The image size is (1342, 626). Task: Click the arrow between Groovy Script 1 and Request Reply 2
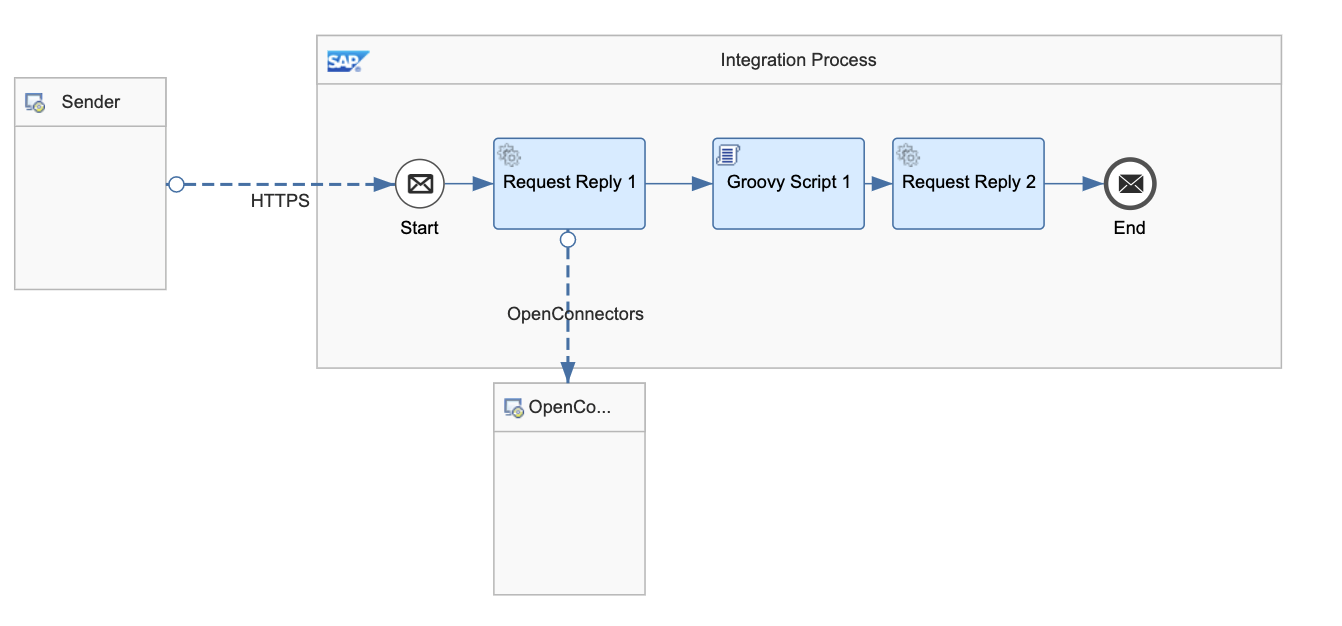878,184
